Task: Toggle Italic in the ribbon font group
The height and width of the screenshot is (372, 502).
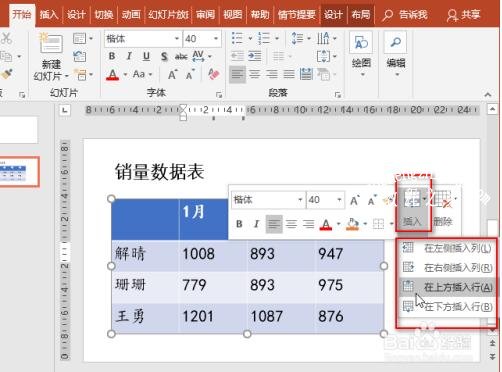Action: (x=129, y=56)
